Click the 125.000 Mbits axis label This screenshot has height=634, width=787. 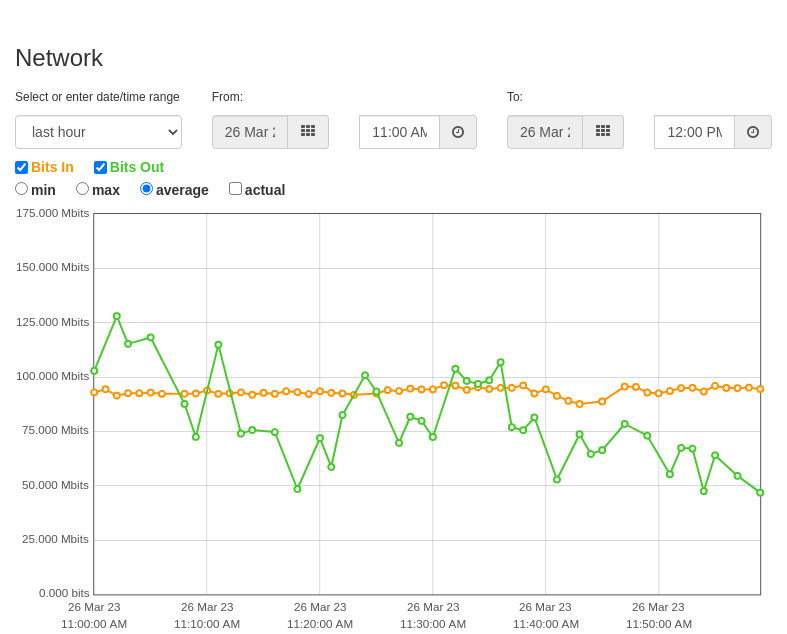point(53,322)
